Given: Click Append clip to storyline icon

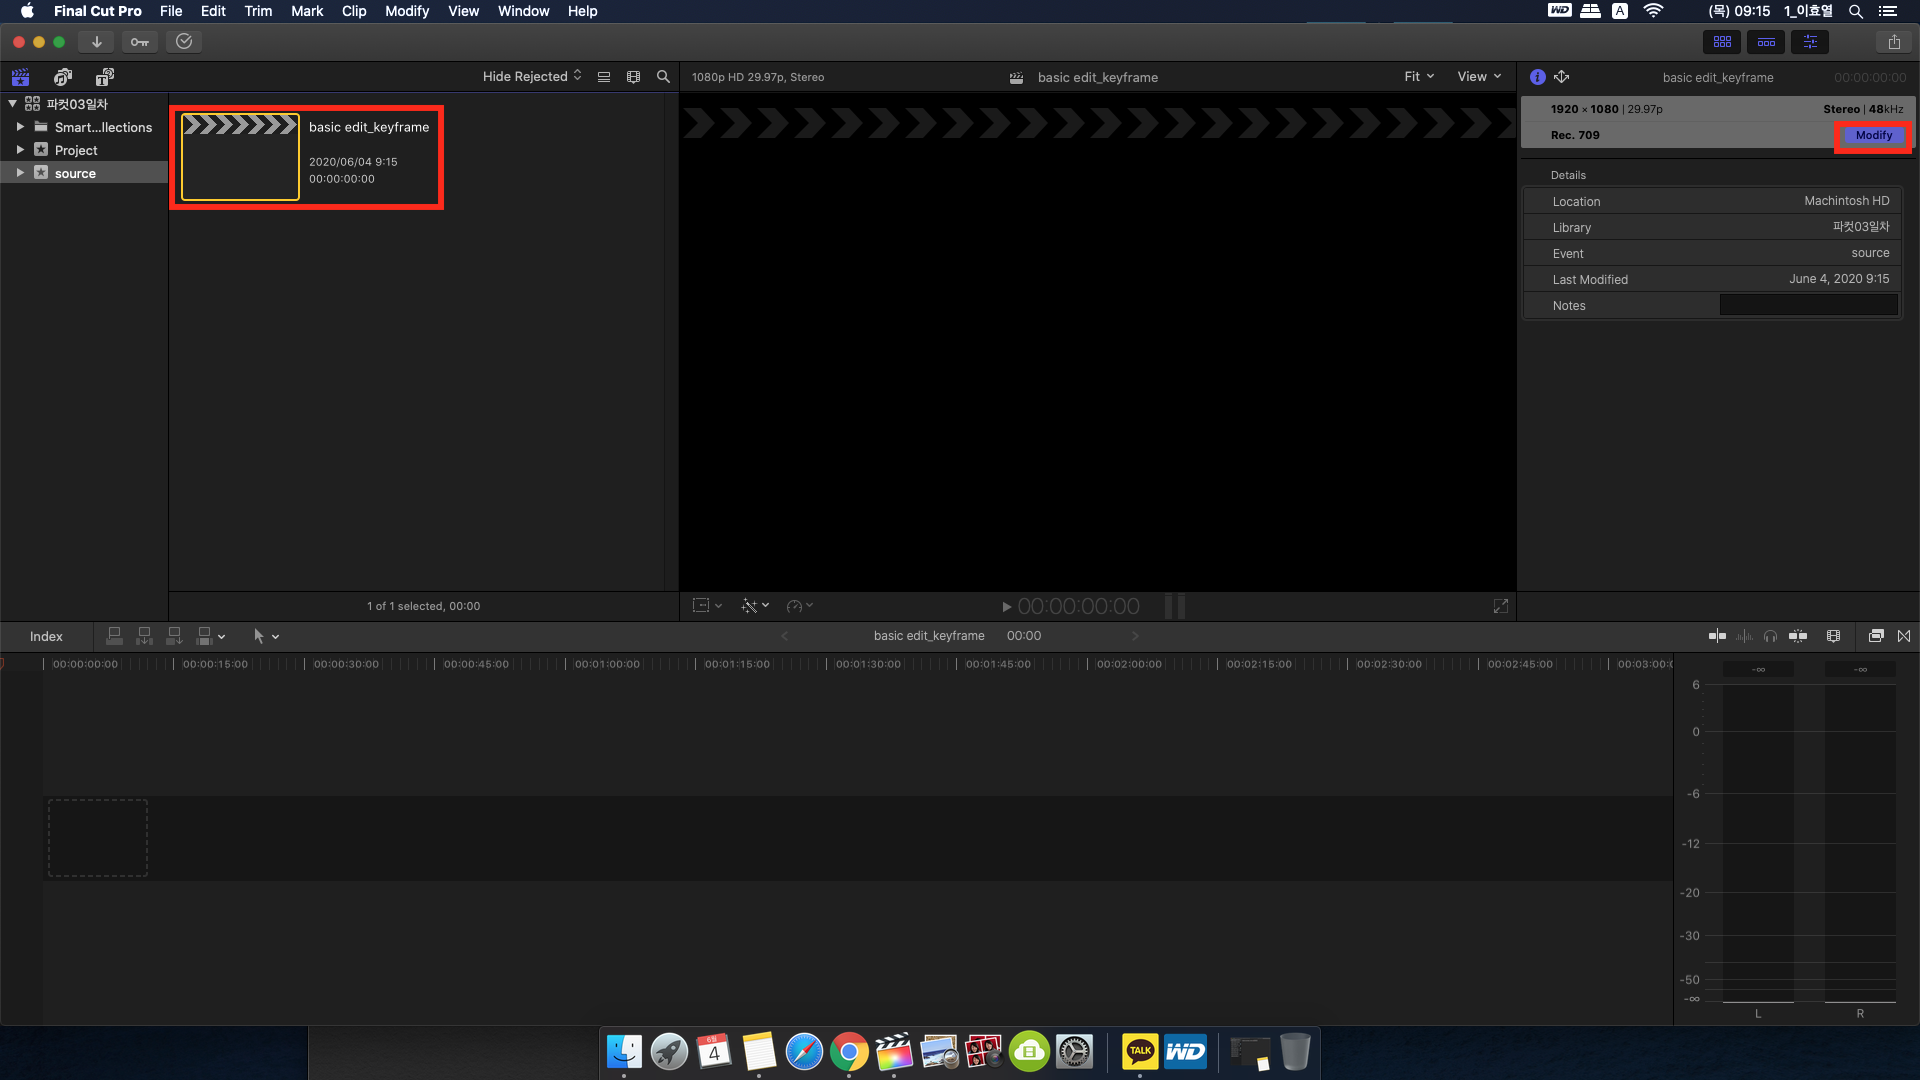Looking at the screenshot, I should point(175,636).
